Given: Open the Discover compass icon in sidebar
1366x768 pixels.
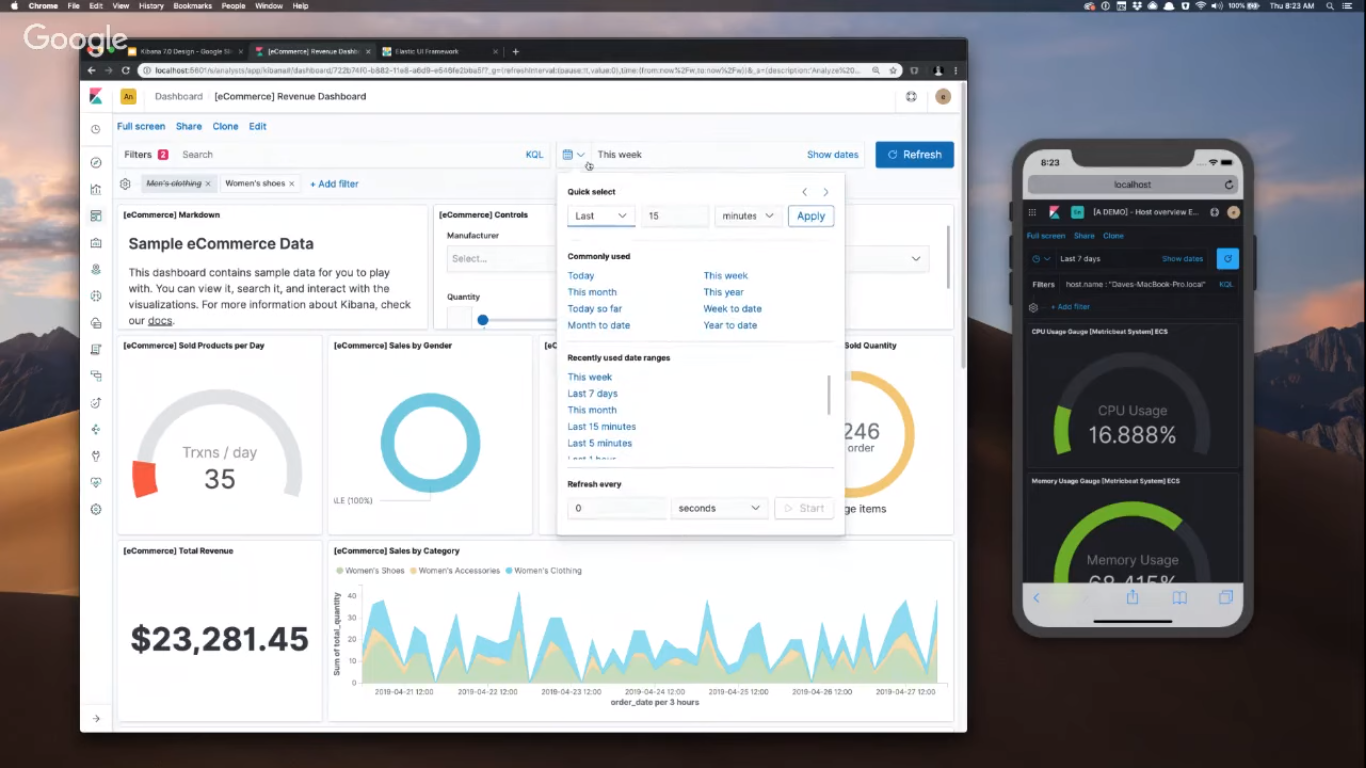Looking at the screenshot, I should coord(96,162).
